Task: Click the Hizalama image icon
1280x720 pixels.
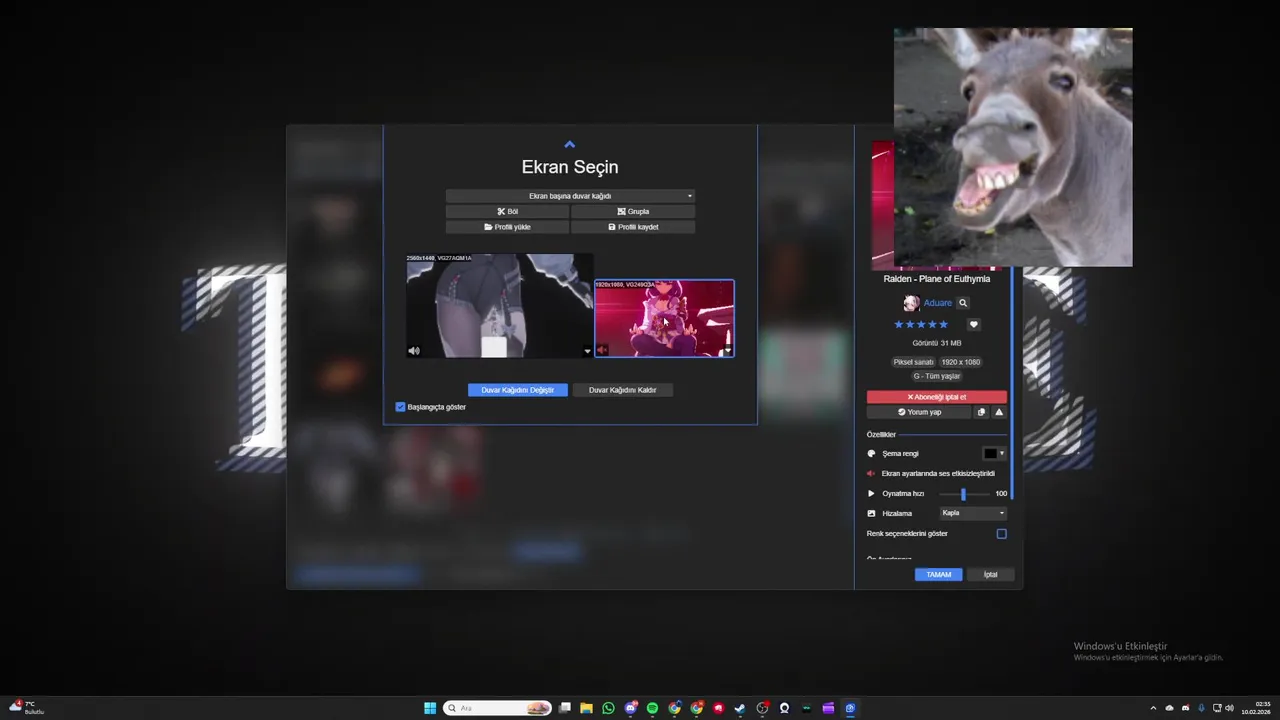Action: point(871,513)
